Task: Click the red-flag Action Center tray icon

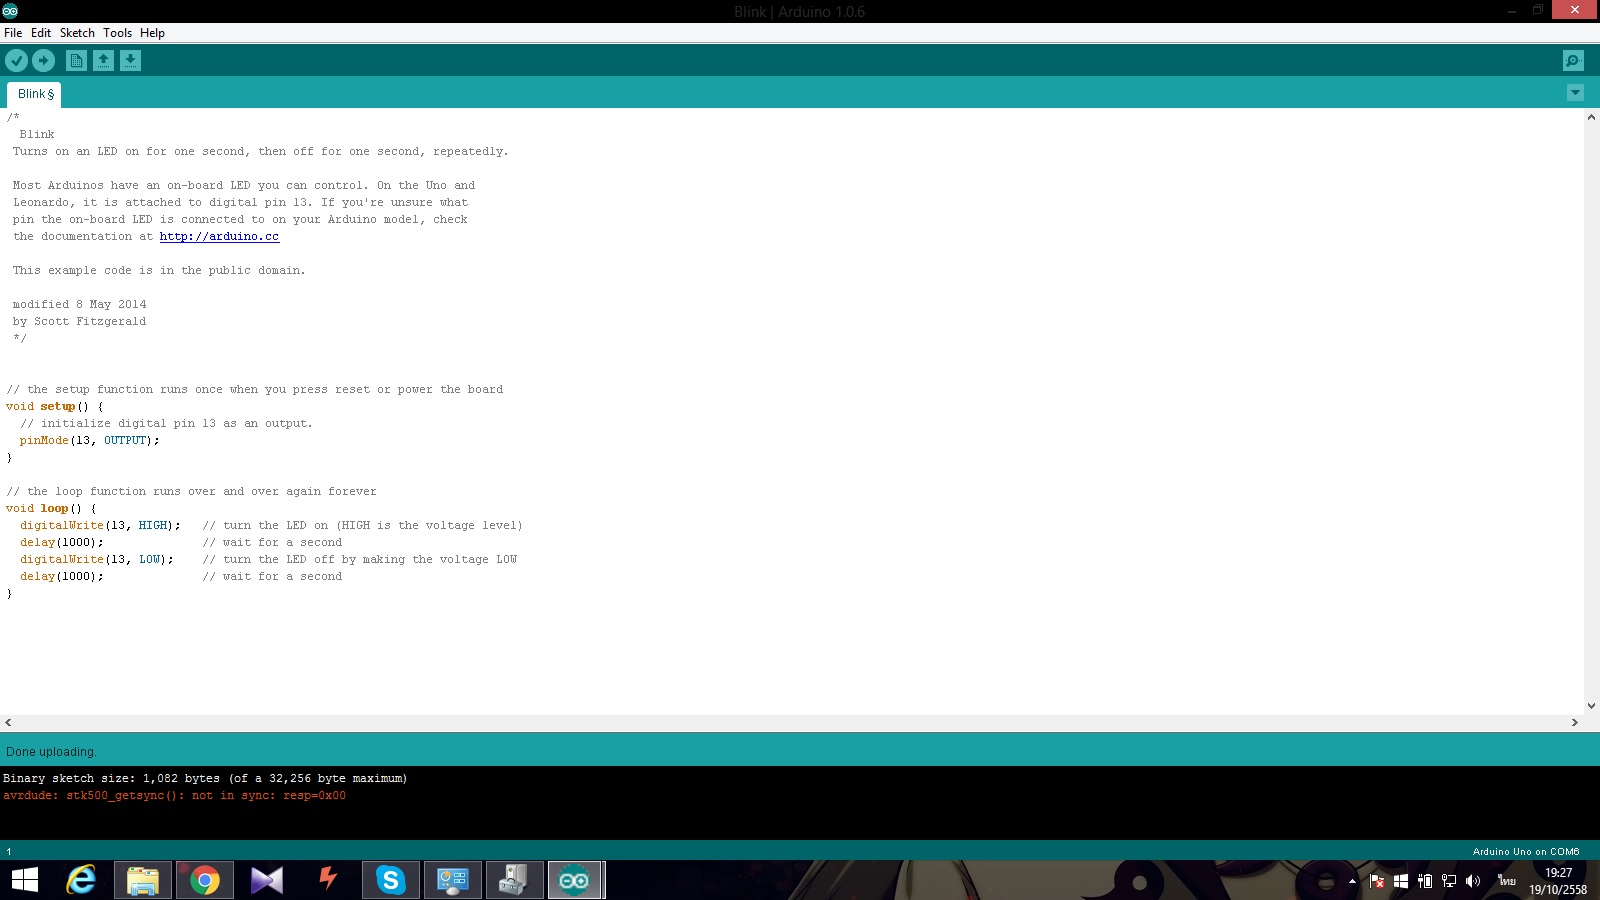Action: (1377, 881)
